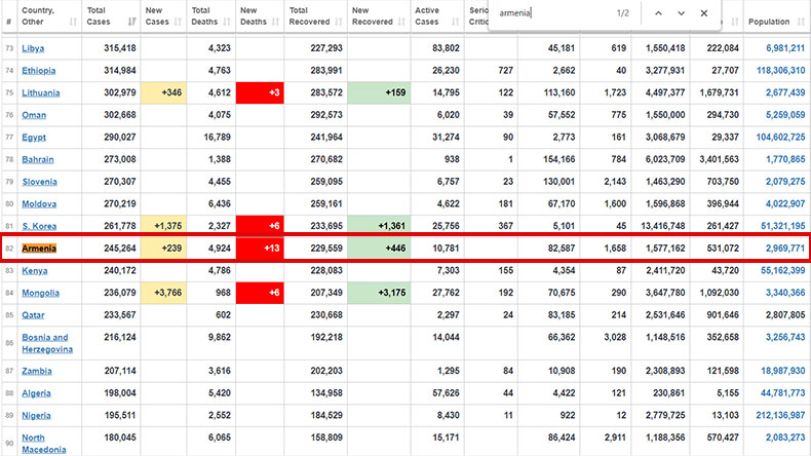
Task: Click Libya population 6,981,211
Action: (x=785, y=48)
